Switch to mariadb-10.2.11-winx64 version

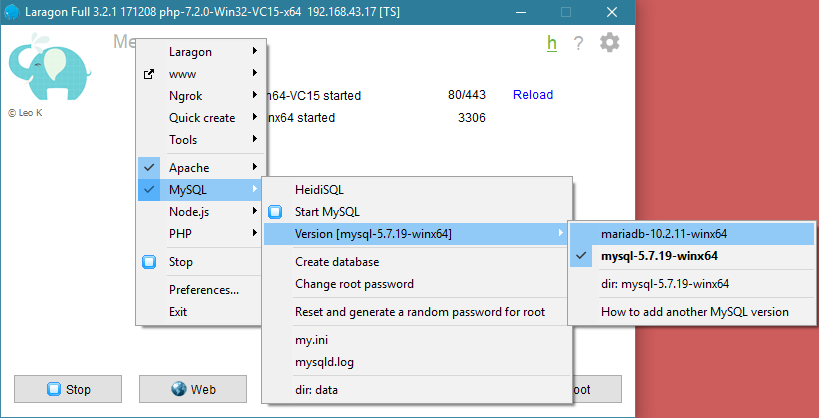[692, 234]
